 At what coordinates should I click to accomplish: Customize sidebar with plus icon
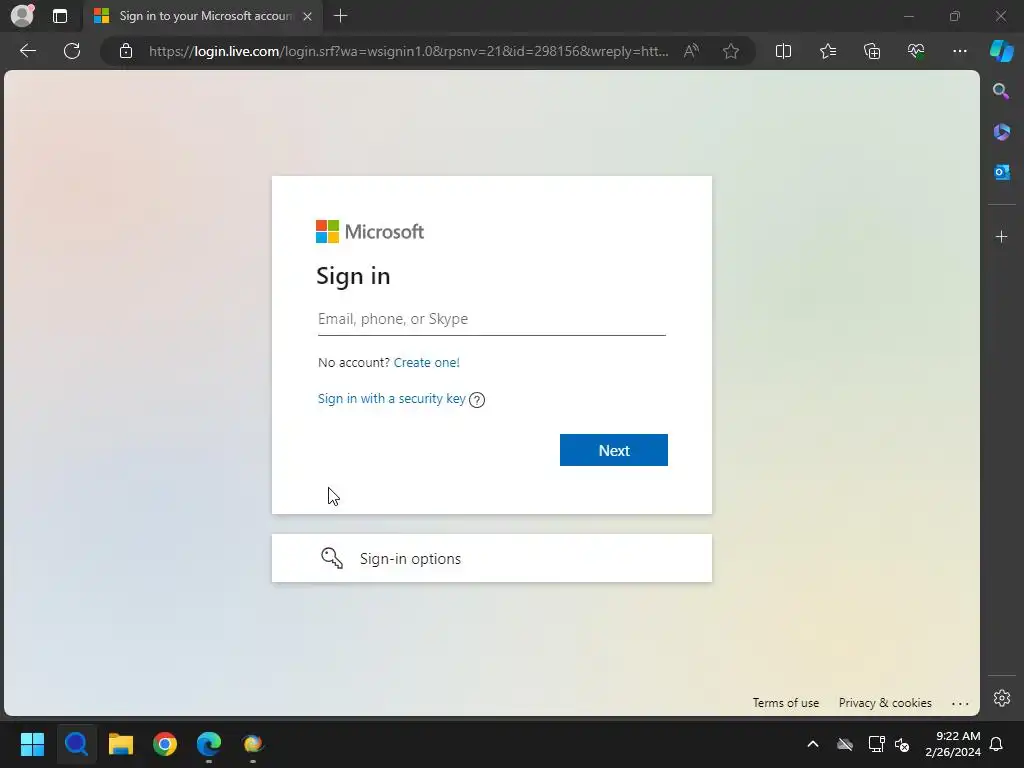1002,236
